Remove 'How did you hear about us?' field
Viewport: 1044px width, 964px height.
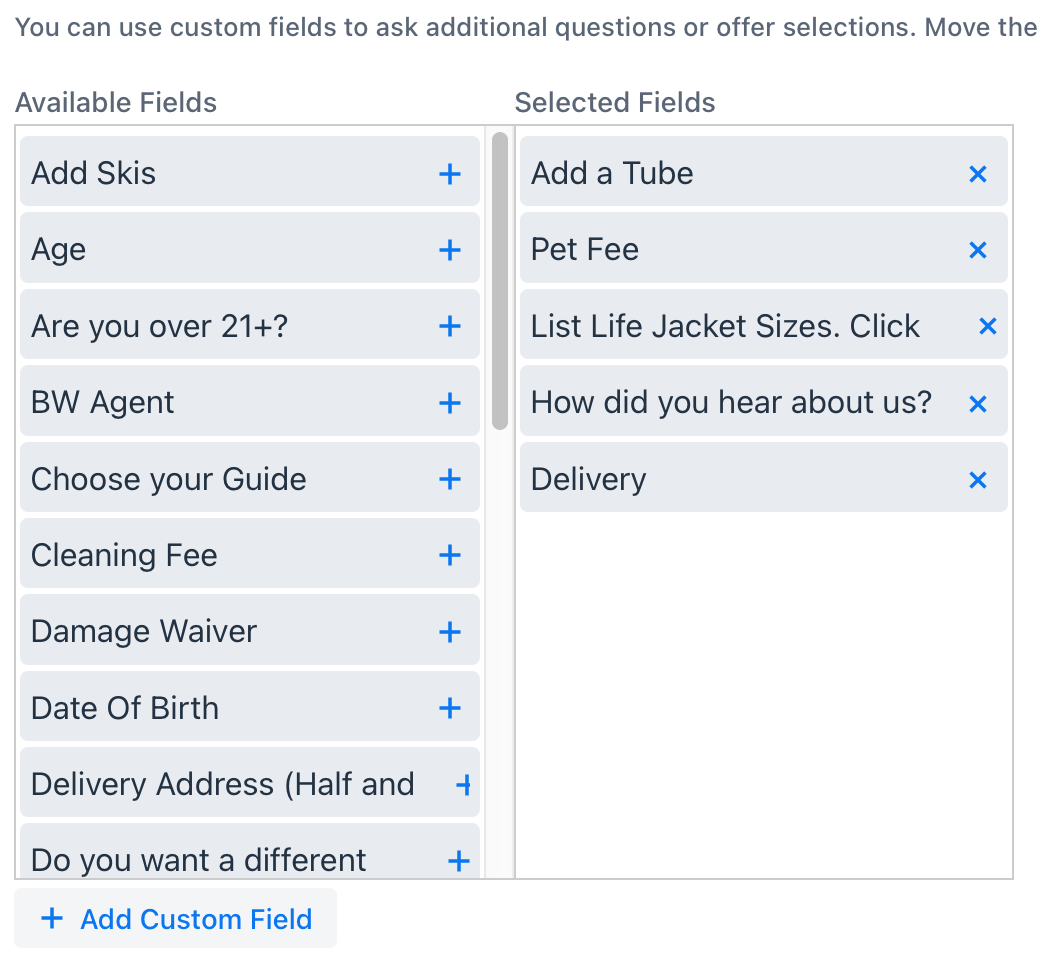coord(977,403)
